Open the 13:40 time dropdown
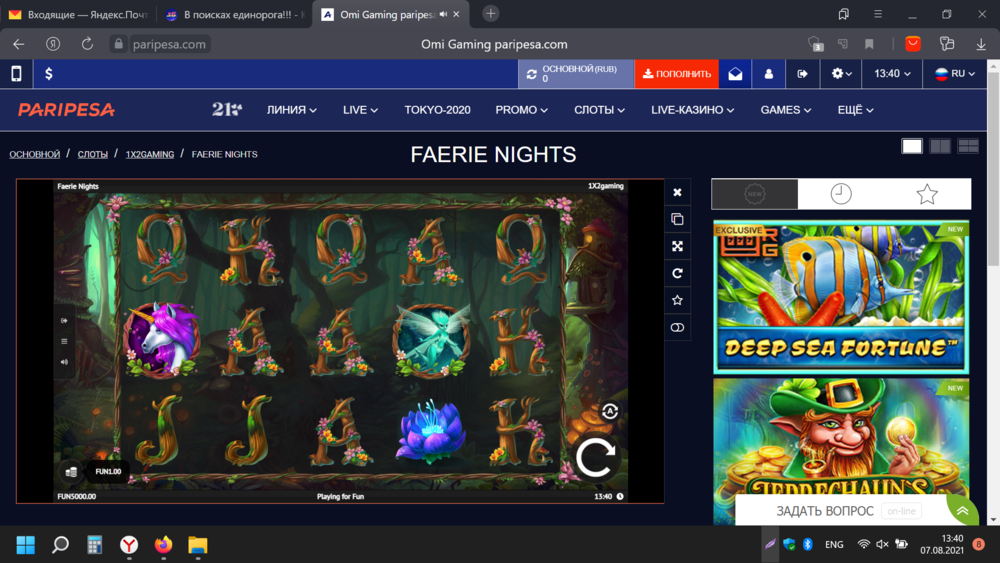 click(892, 74)
